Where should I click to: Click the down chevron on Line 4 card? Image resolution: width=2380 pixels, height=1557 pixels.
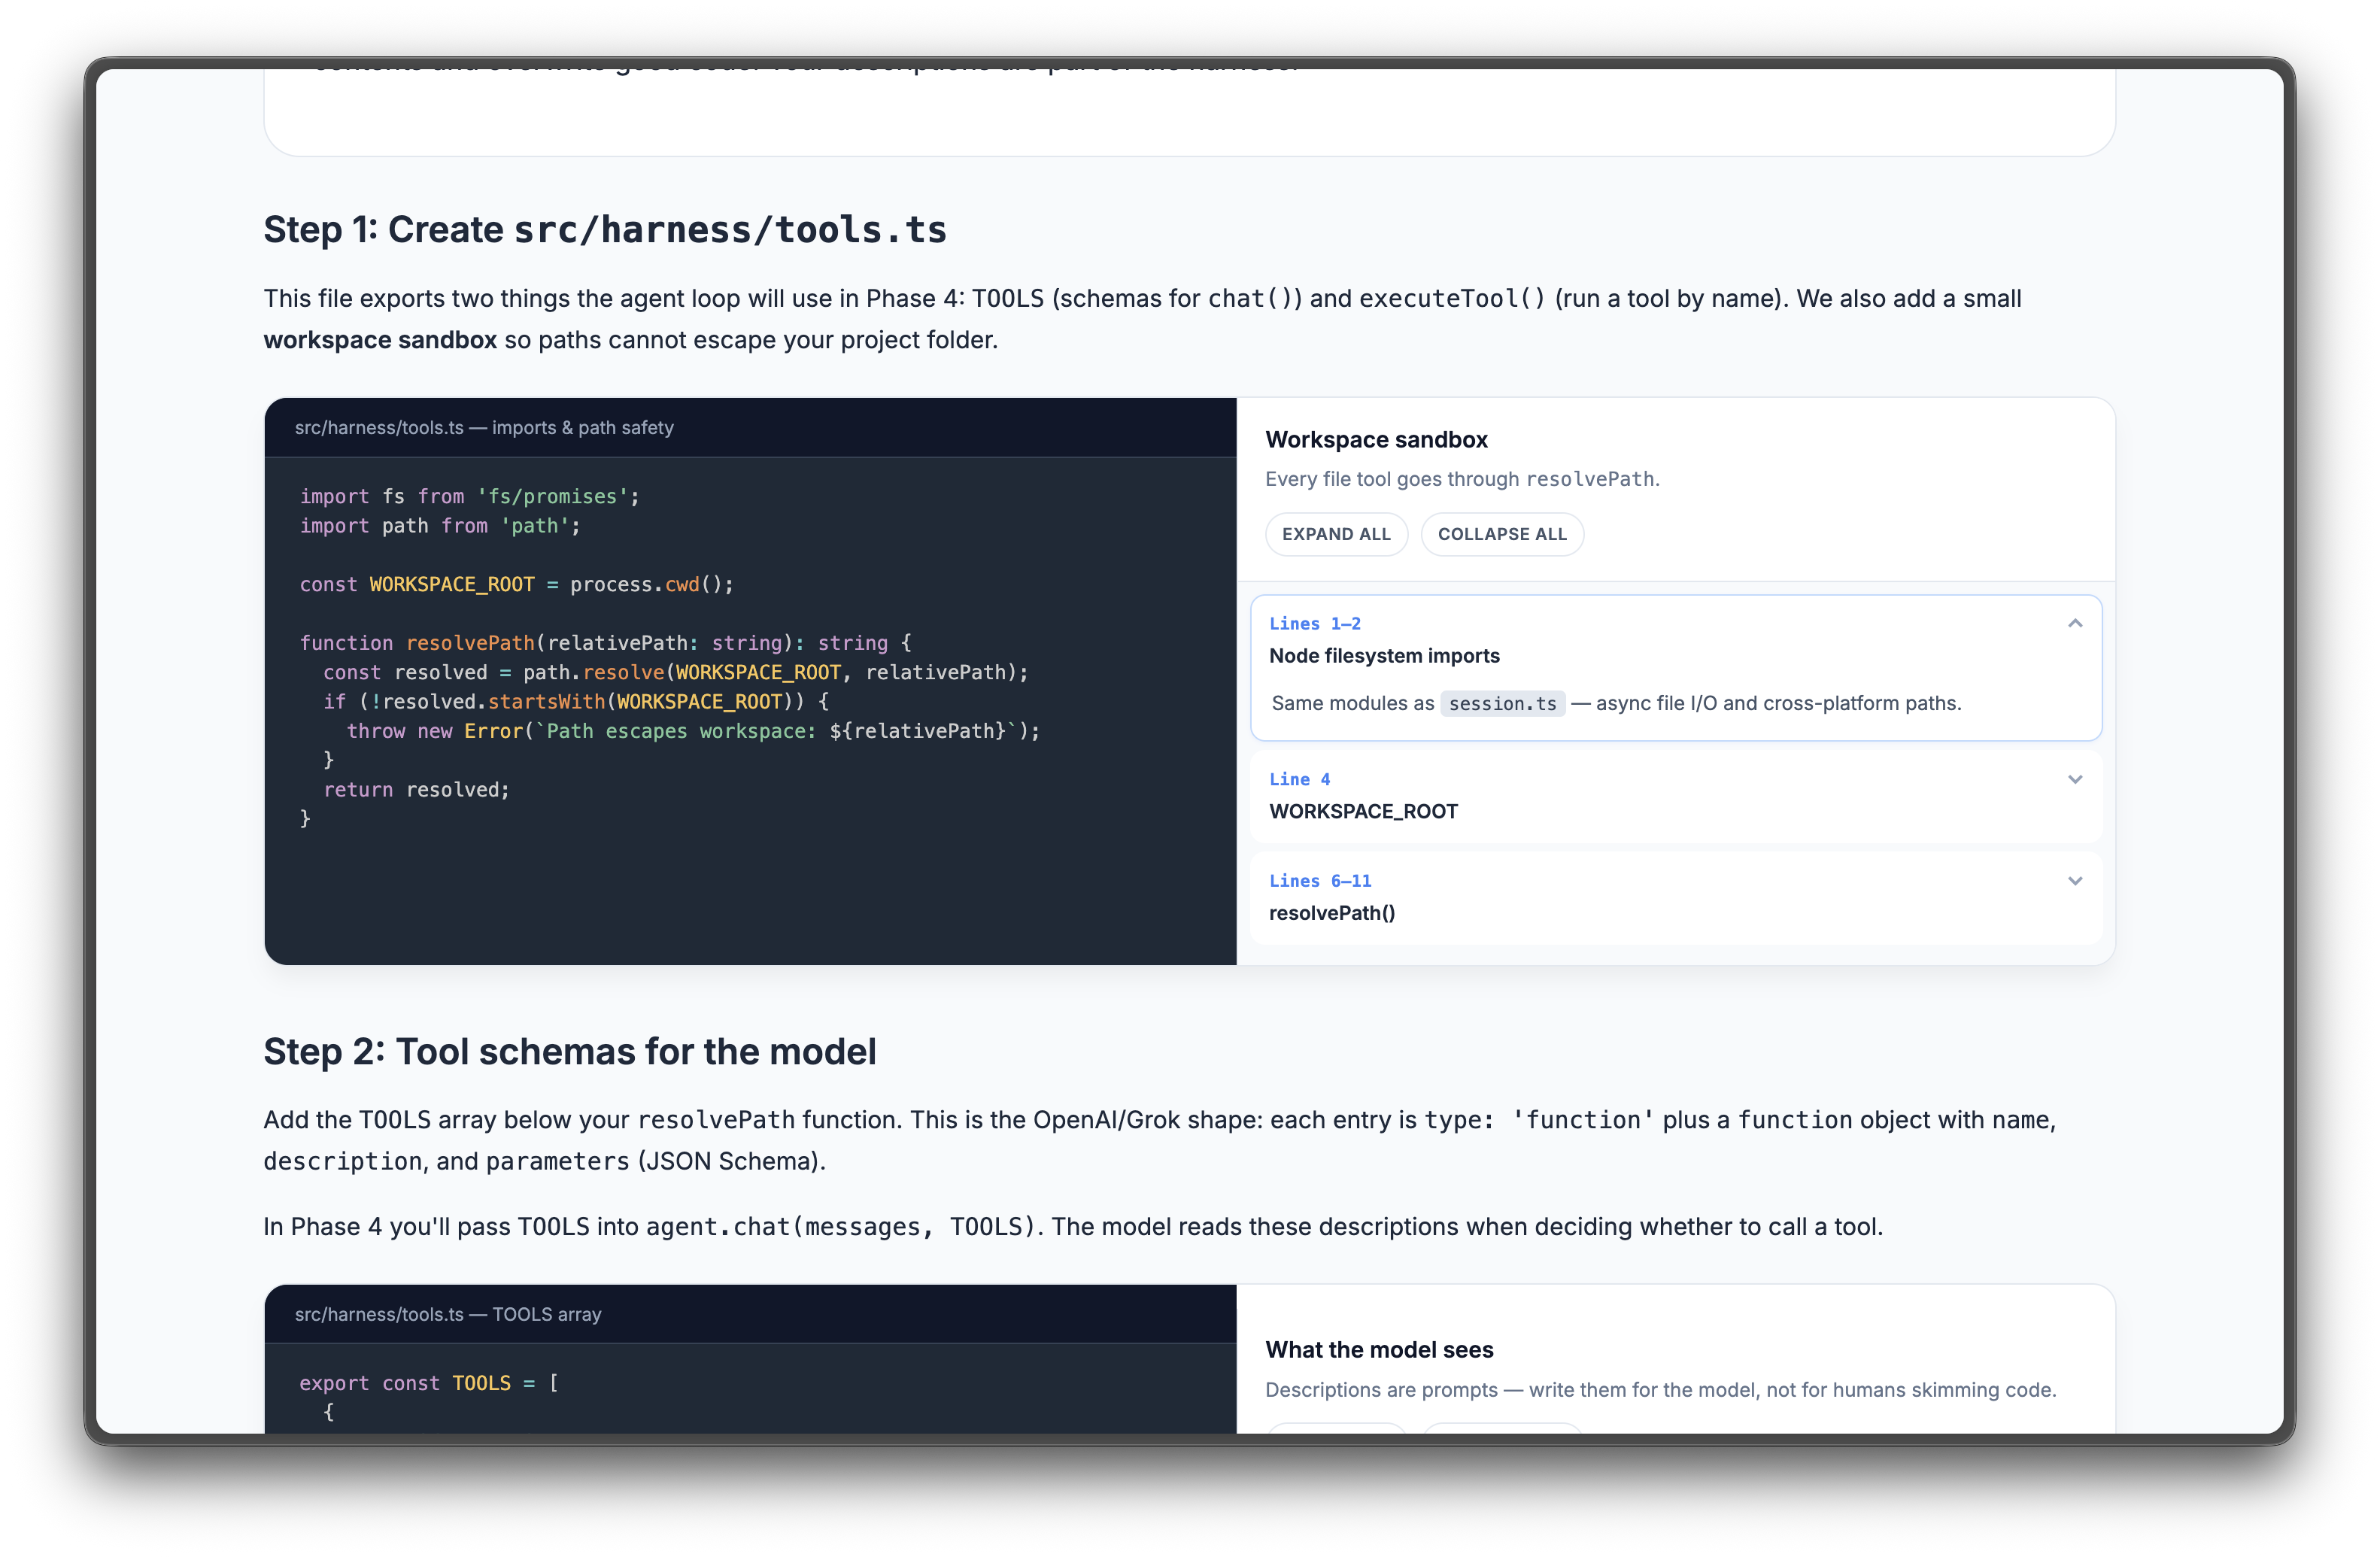[2075, 780]
